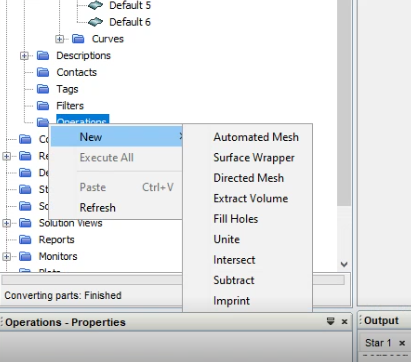This screenshot has width=411, height=362.
Task: Click the Descriptions folder icon
Action: 43,55
